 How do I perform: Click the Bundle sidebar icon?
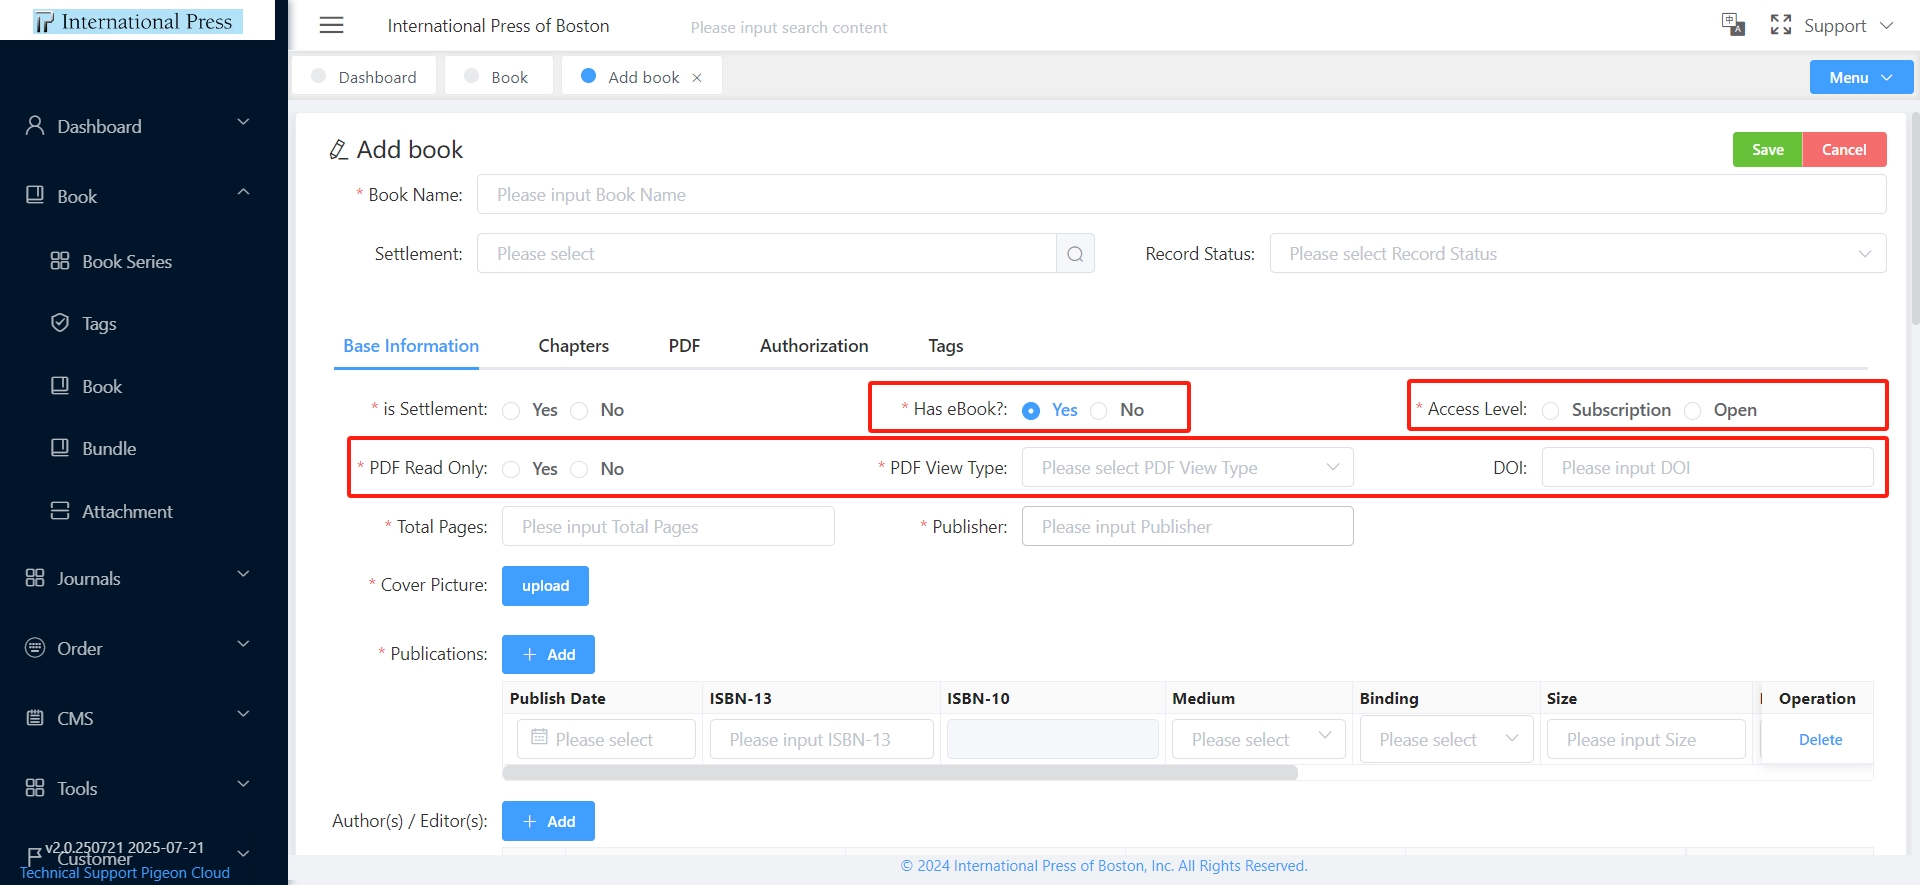click(x=60, y=447)
